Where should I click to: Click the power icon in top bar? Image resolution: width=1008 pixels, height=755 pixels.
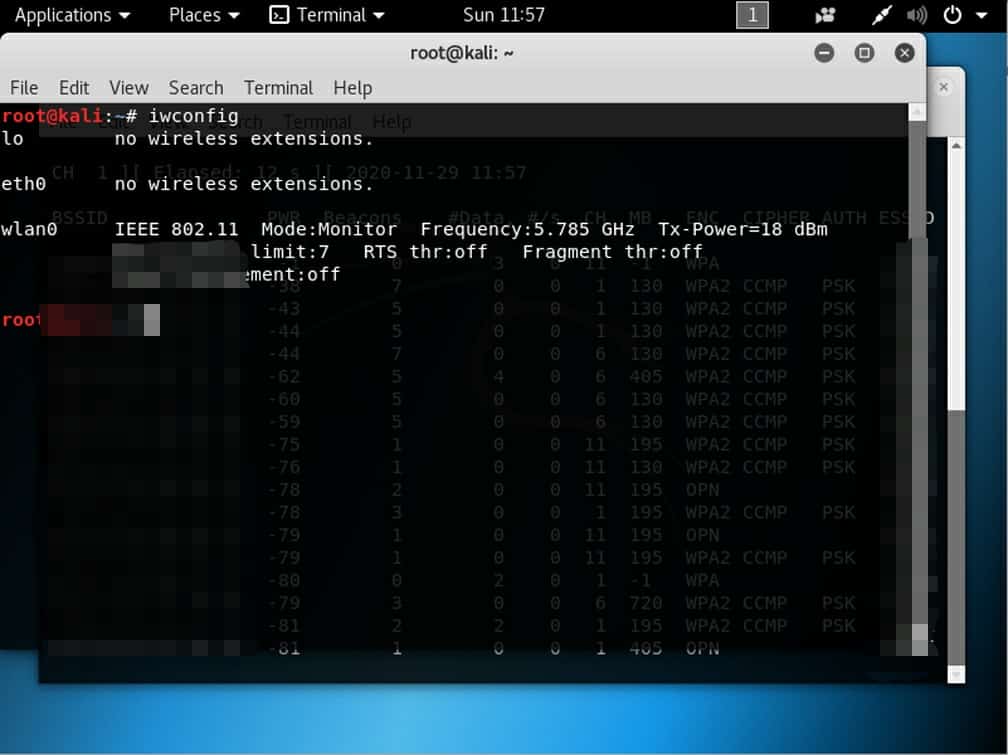click(x=952, y=15)
